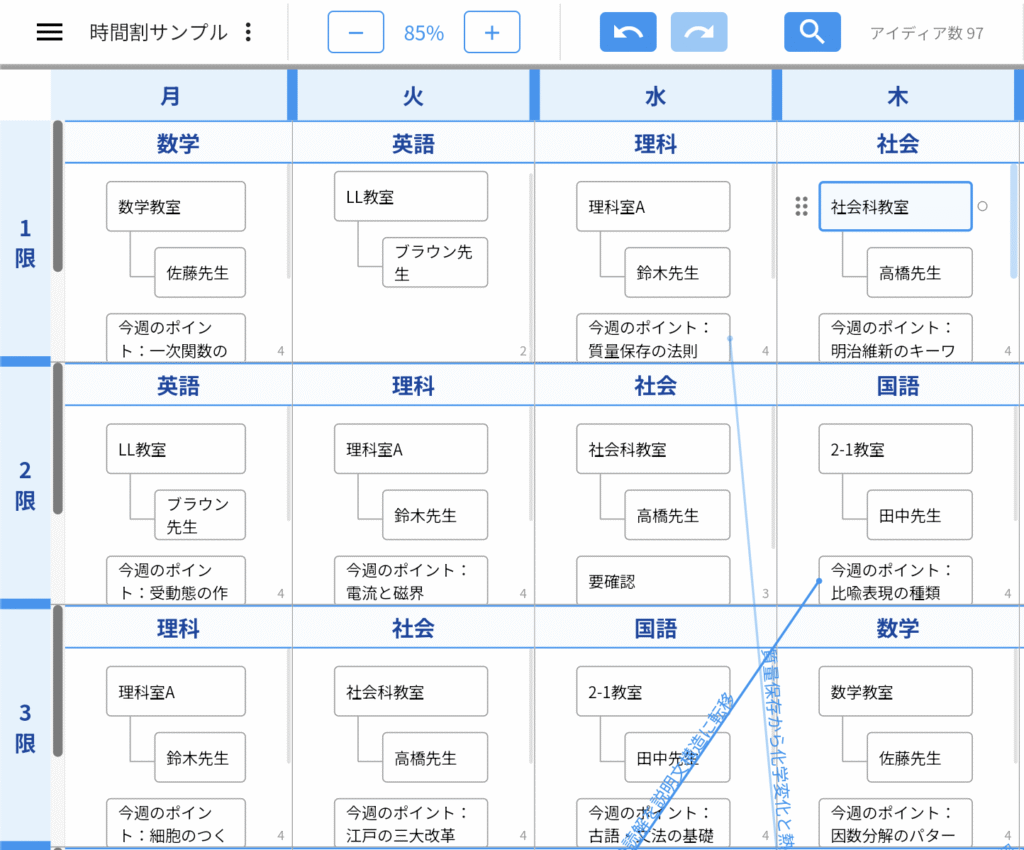Screen dimensions: 1024x850
Task: Select the 理科室A card in Monday 3限
Action: 176,691
